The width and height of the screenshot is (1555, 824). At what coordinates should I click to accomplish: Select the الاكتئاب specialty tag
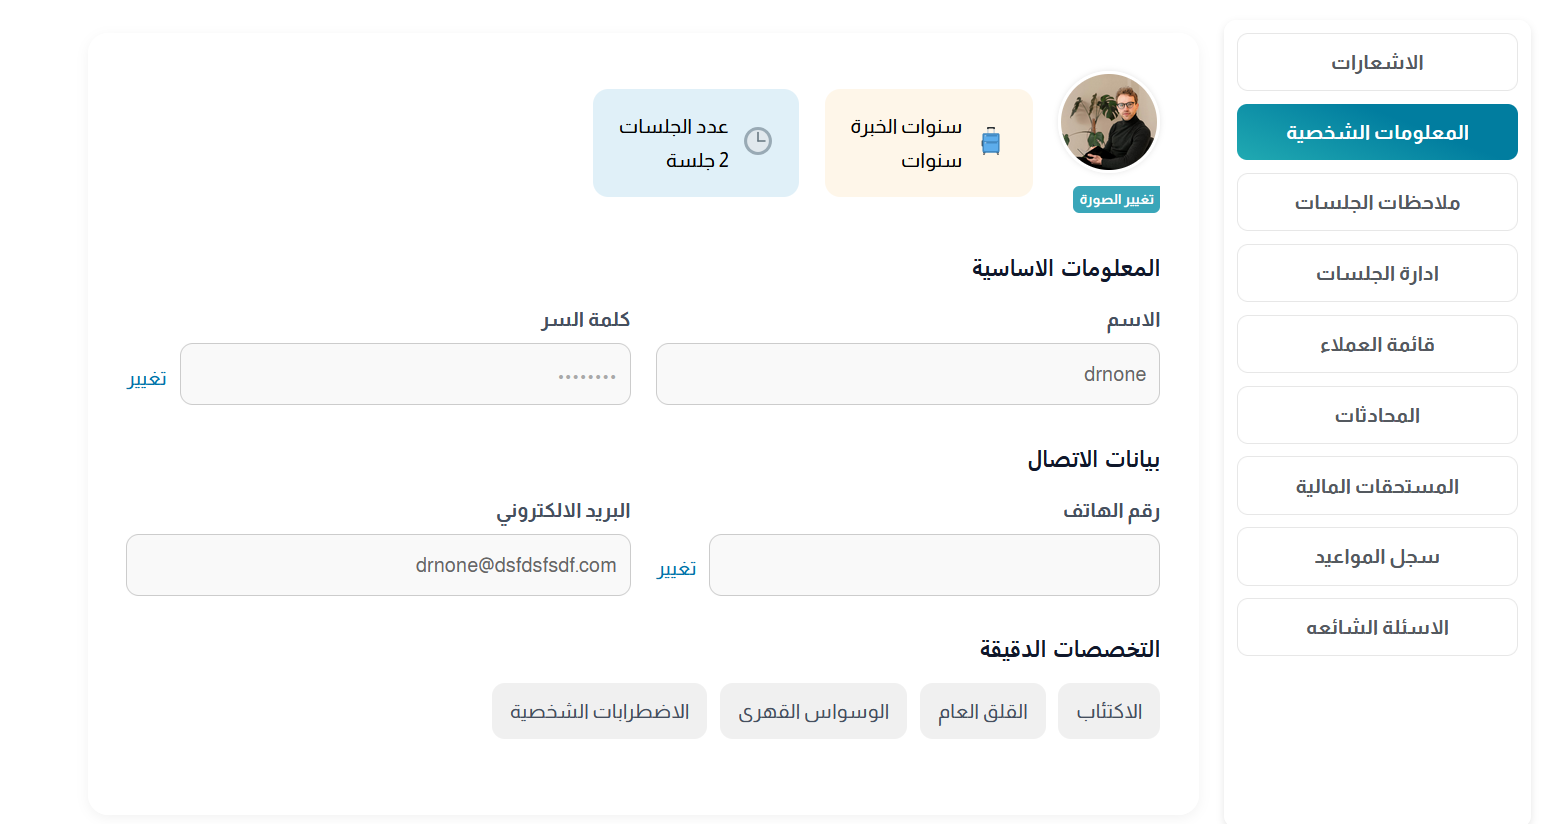tap(1109, 712)
